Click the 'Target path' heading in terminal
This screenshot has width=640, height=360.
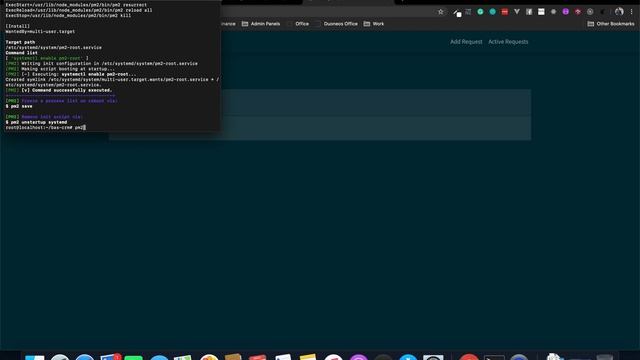(20, 42)
